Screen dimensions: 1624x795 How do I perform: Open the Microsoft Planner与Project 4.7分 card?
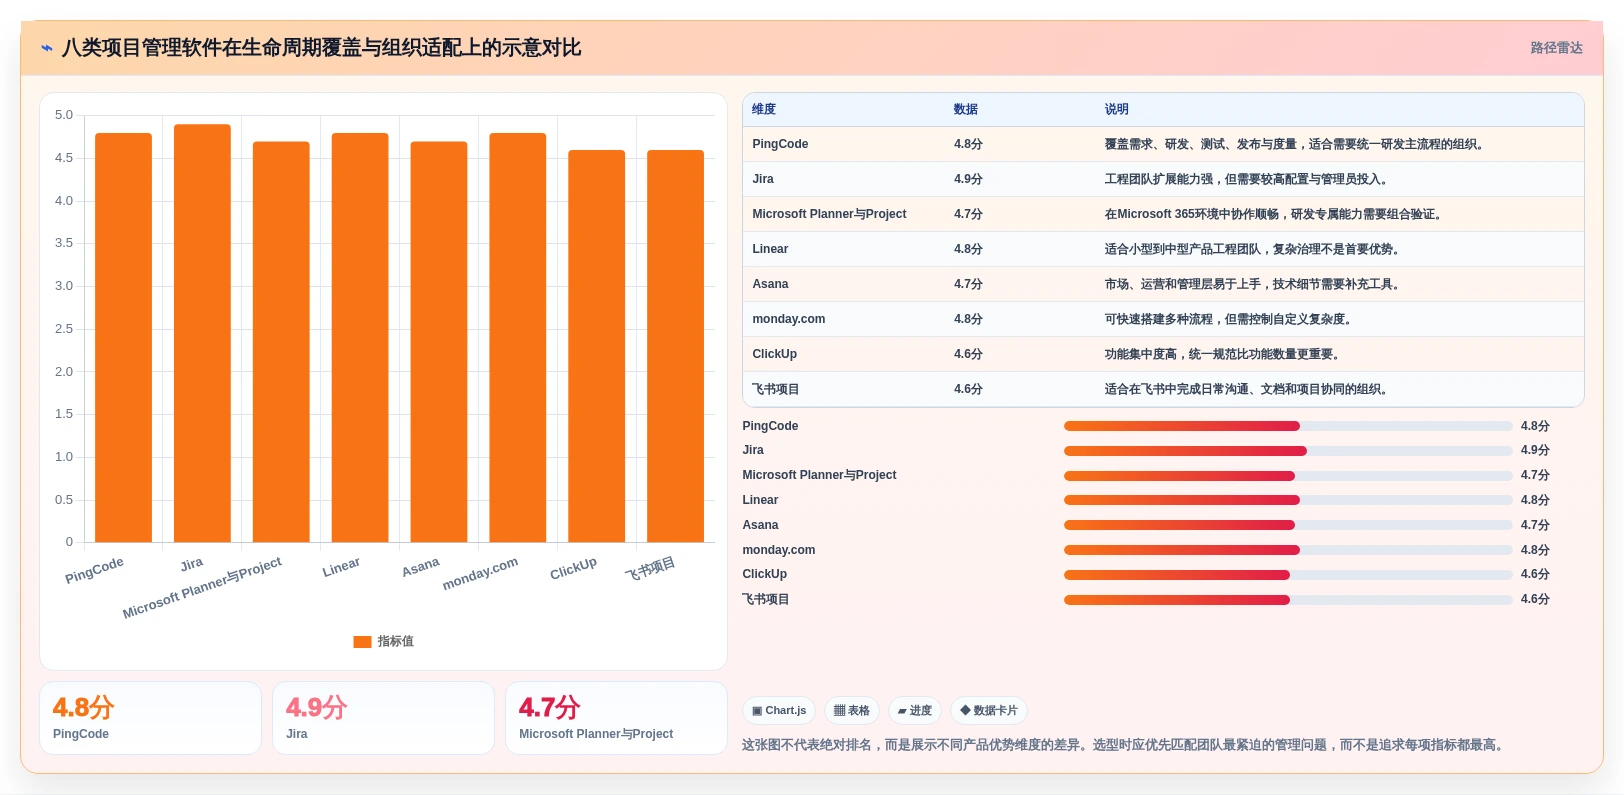click(x=616, y=718)
